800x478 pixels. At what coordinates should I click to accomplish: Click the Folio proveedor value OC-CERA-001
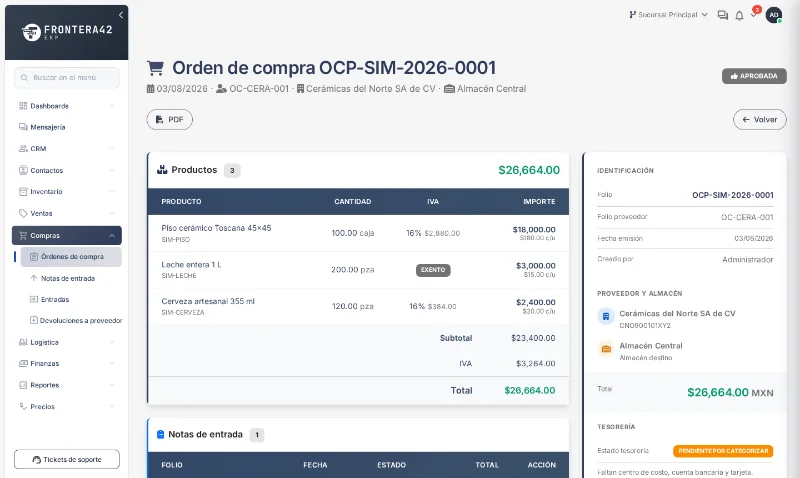pyautogui.click(x=747, y=217)
